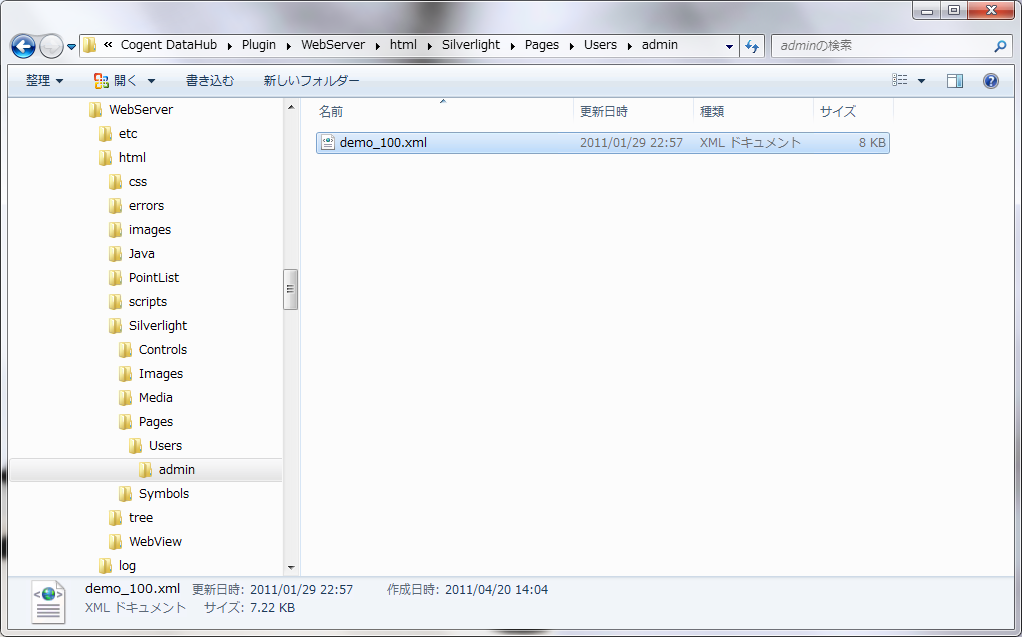Image resolution: width=1022 pixels, height=637 pixels.
Task: Open help with the question mark icon
Action: 991,81
